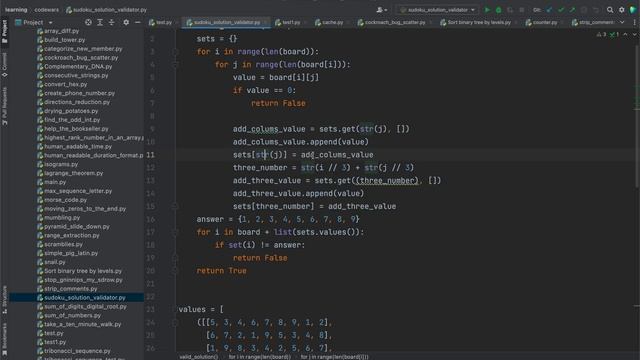Open morse_code.py in project tree
The image size is (640, 360).
tap(65, 200)
